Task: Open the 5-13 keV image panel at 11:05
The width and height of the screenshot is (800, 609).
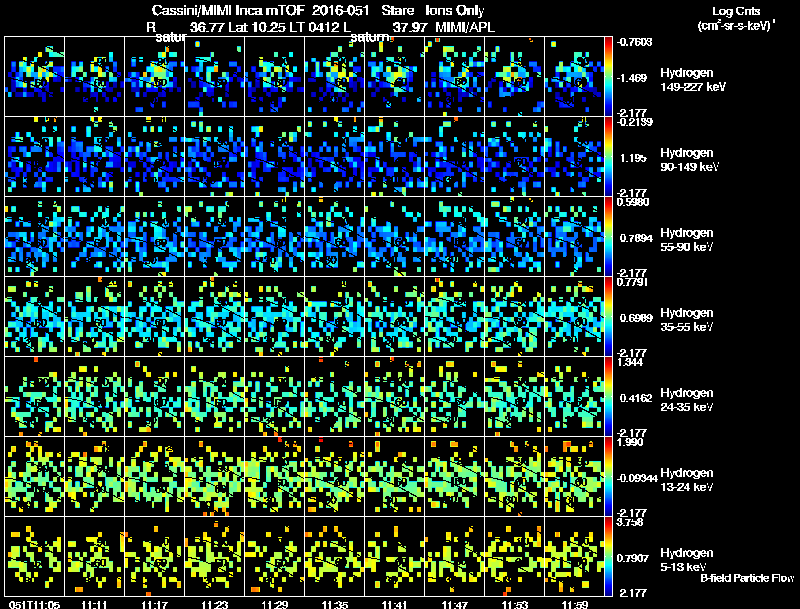Action: pos(34,557)
